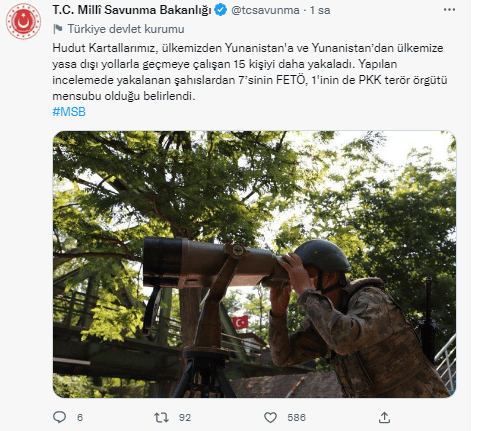View Türkiye devlet kurumu label info
Image resolution: width=481 pixels, height=431 pixels.
126,29
